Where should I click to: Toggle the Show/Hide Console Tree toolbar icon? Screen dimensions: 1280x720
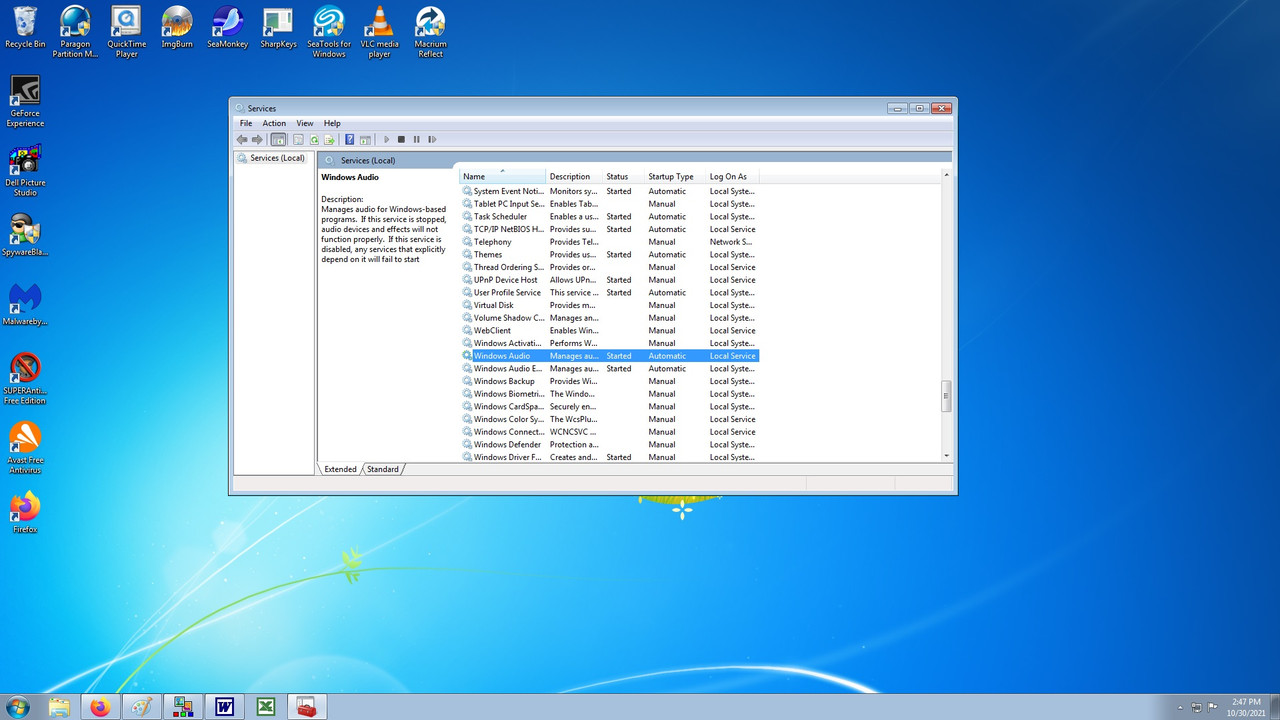278,139
